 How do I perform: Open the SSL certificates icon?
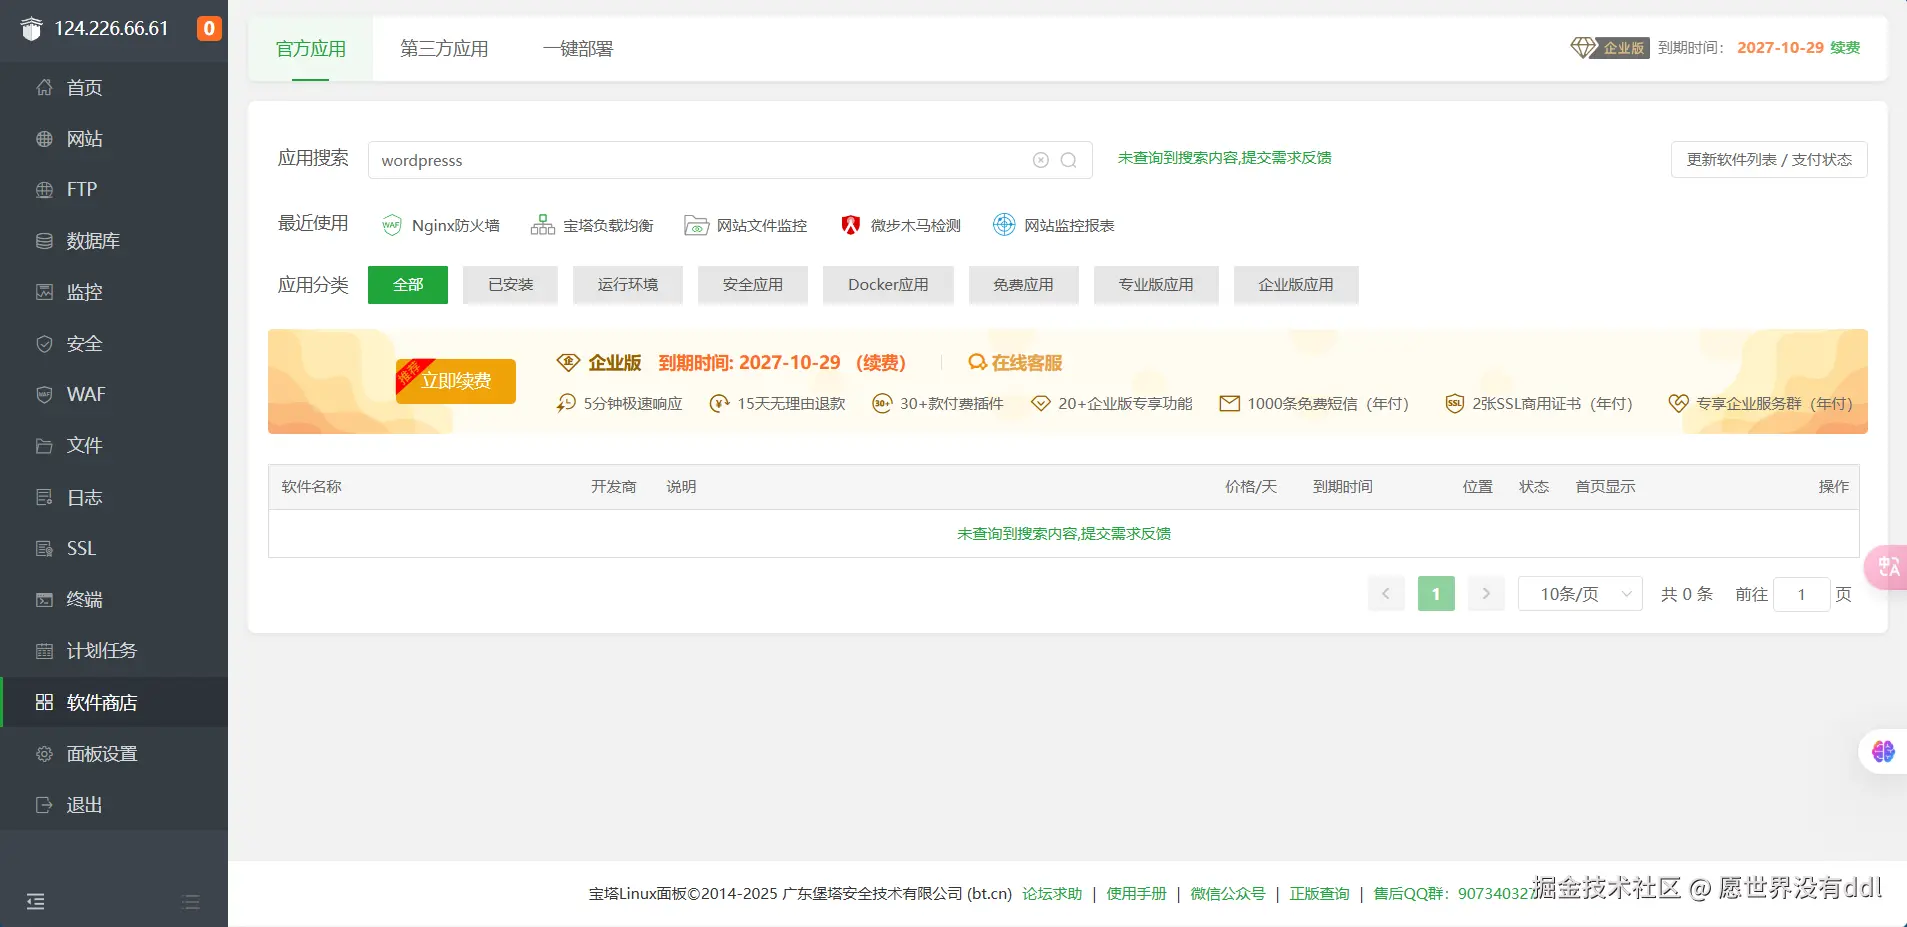pyautogui.click(x=44, y=548)
